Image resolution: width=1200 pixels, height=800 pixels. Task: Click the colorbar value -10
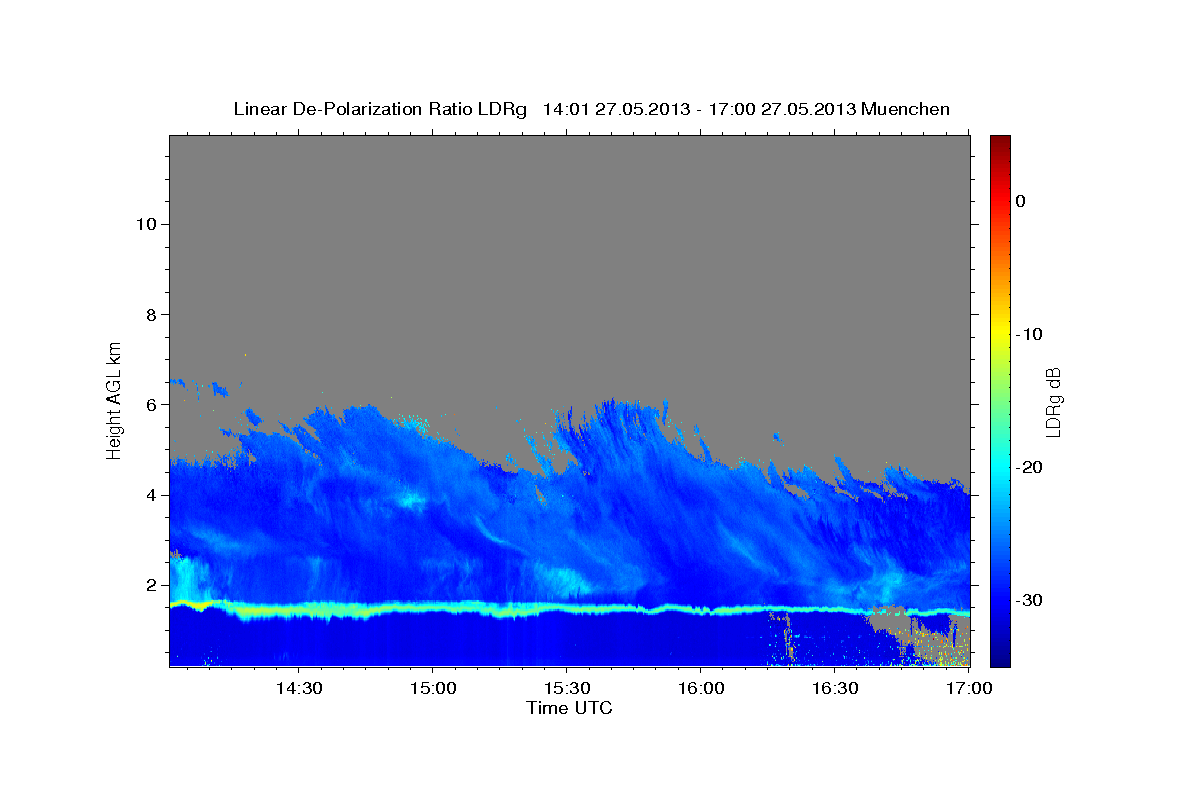click(x=1029, y=334)
